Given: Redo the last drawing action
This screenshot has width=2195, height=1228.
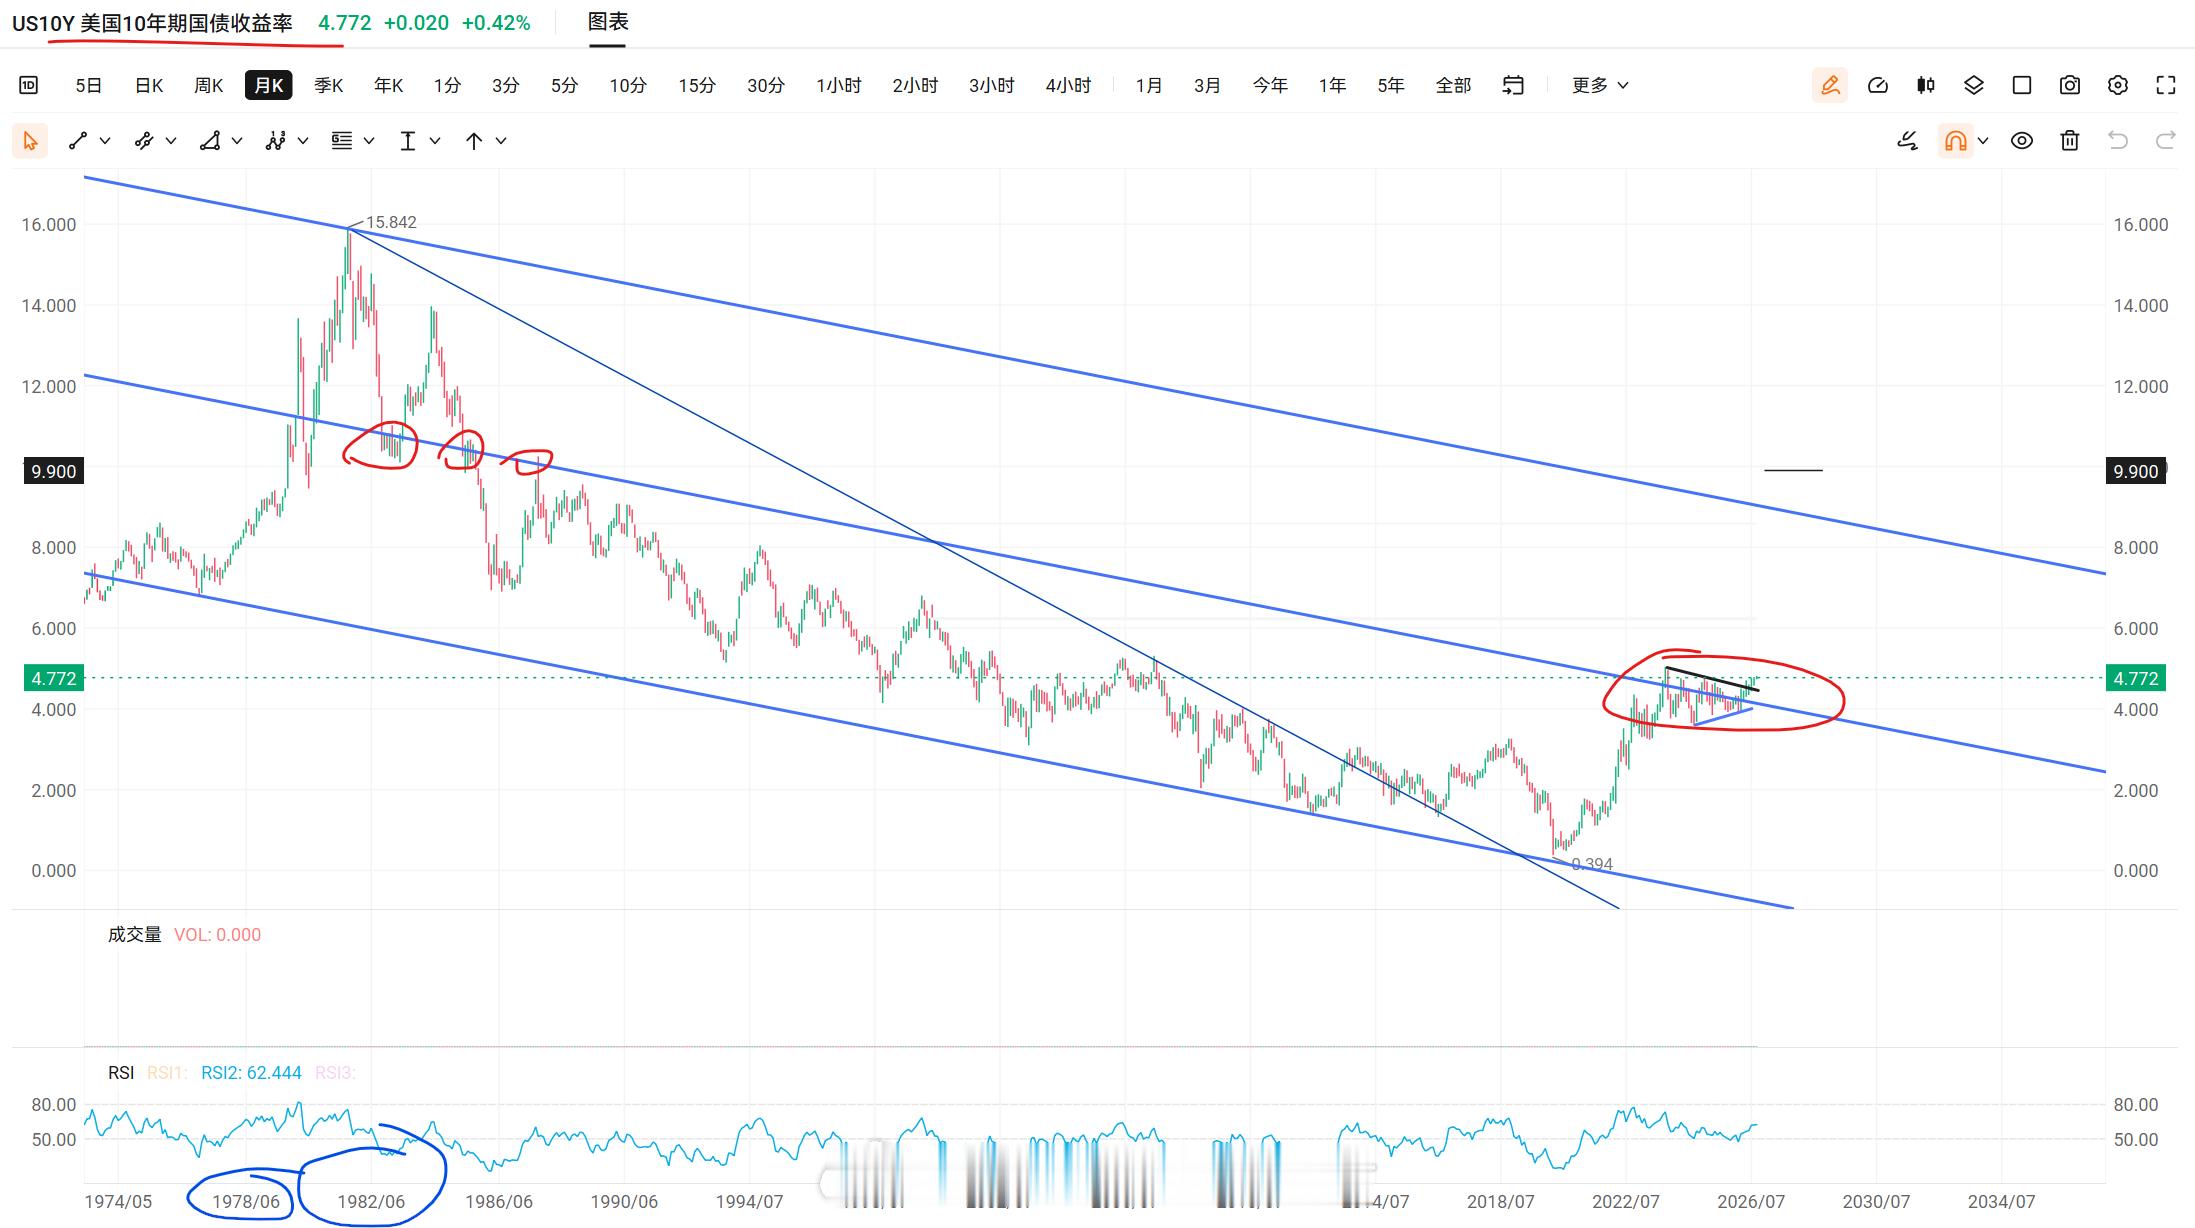Looking at the screenshot, I should point(2166,141).
